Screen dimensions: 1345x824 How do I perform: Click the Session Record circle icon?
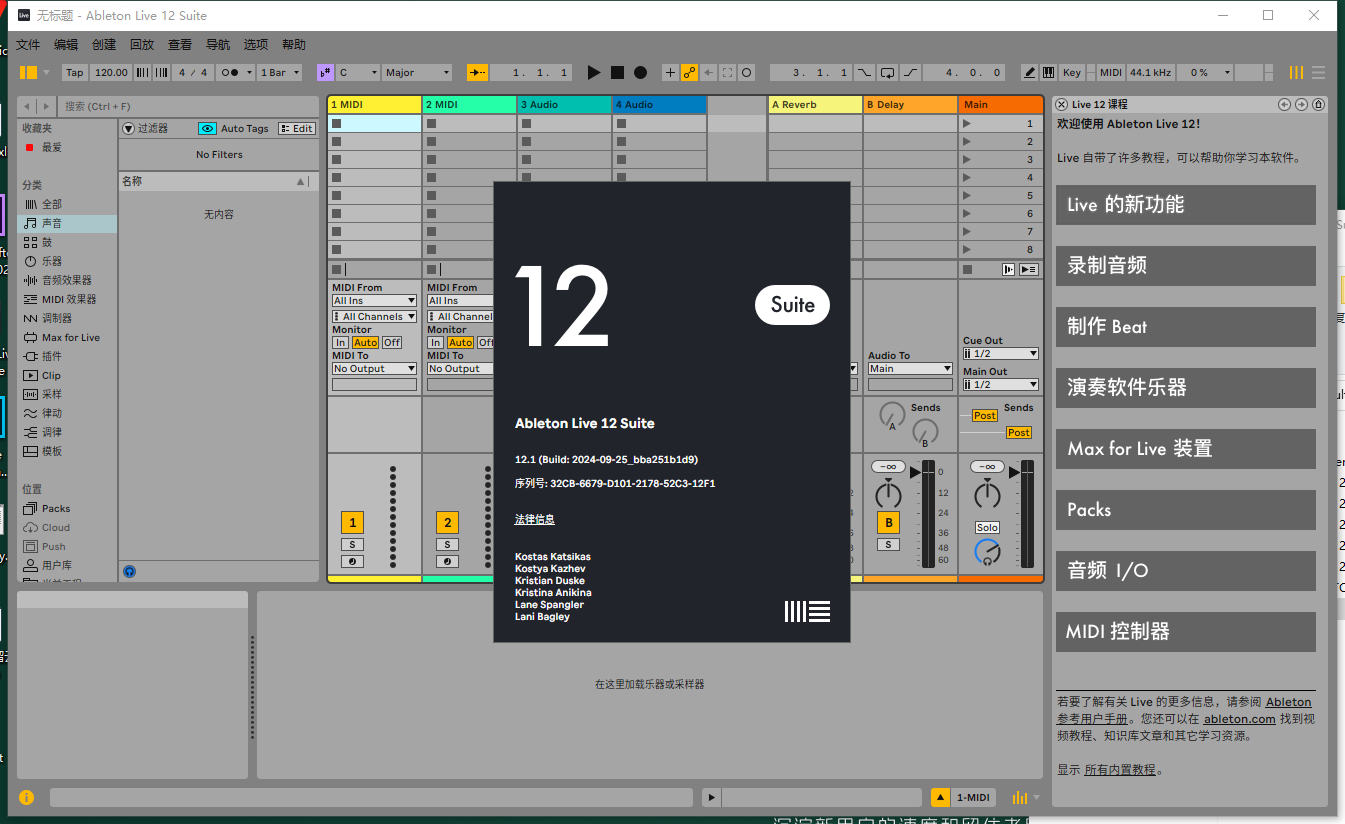[746, 72]
